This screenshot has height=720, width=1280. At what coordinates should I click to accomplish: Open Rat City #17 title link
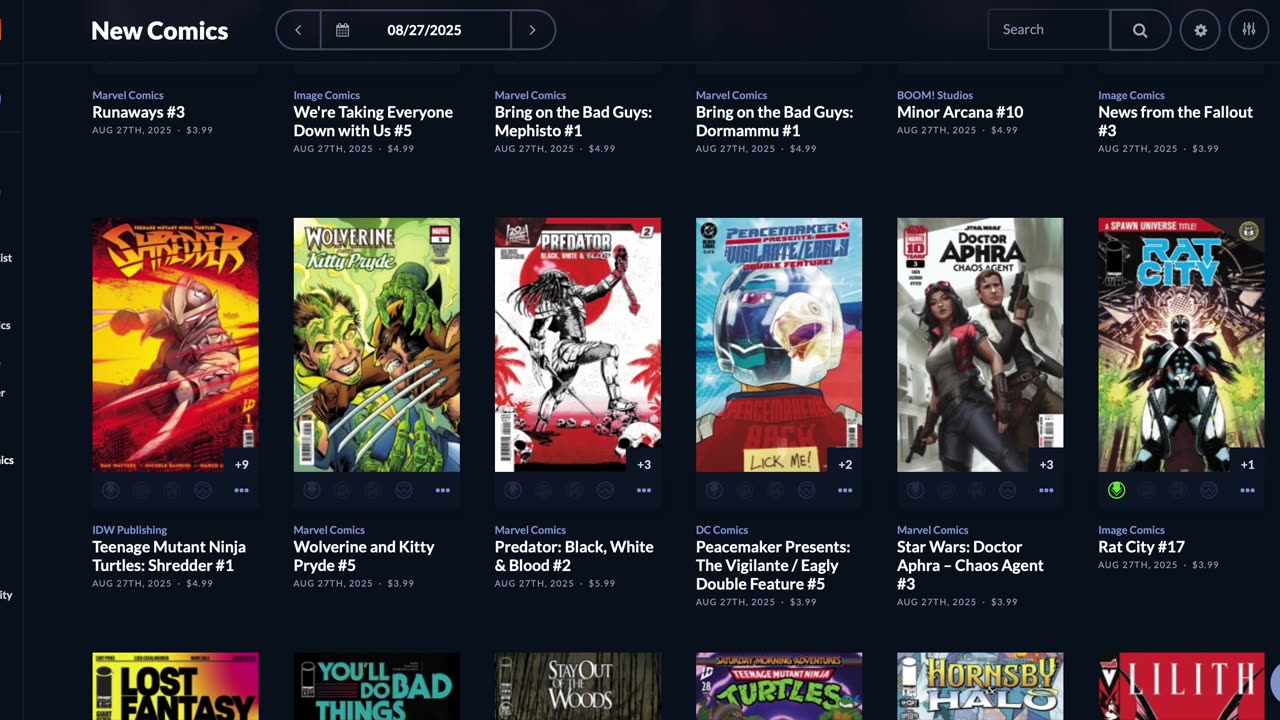(1141, 547)
